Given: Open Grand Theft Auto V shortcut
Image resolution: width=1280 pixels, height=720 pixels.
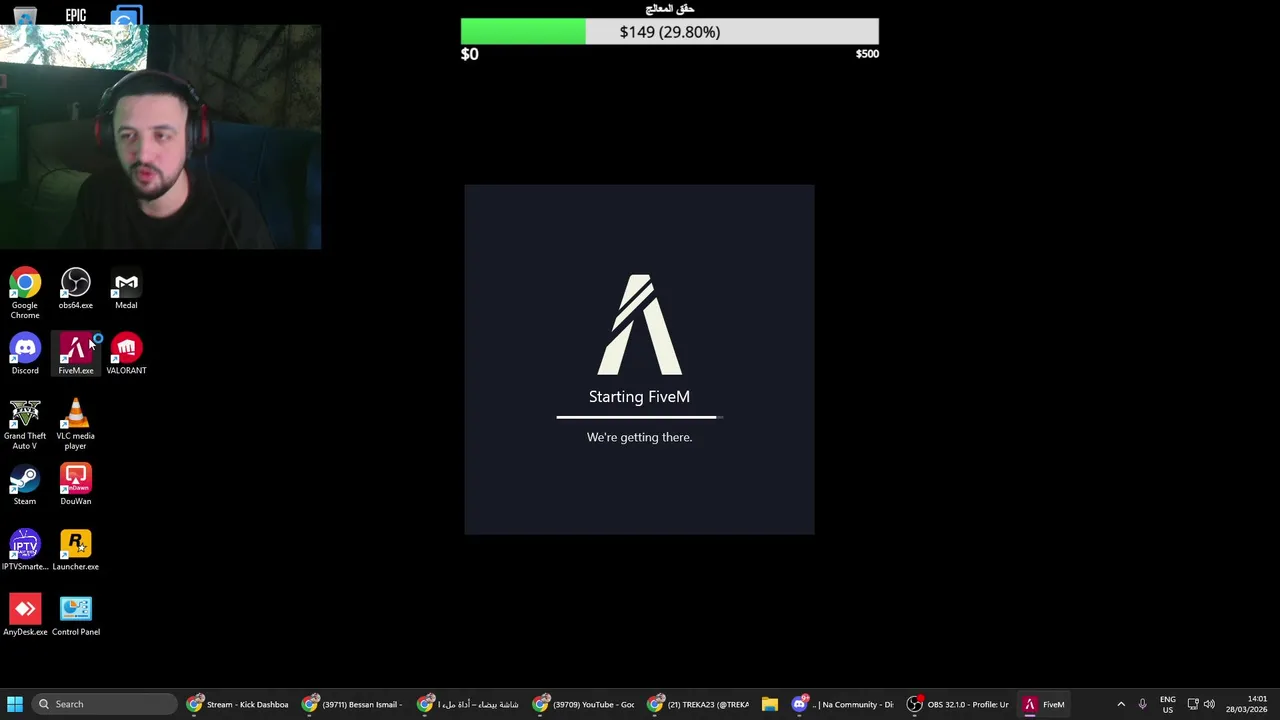Looking at the screenshot, I should click(25, 424).
